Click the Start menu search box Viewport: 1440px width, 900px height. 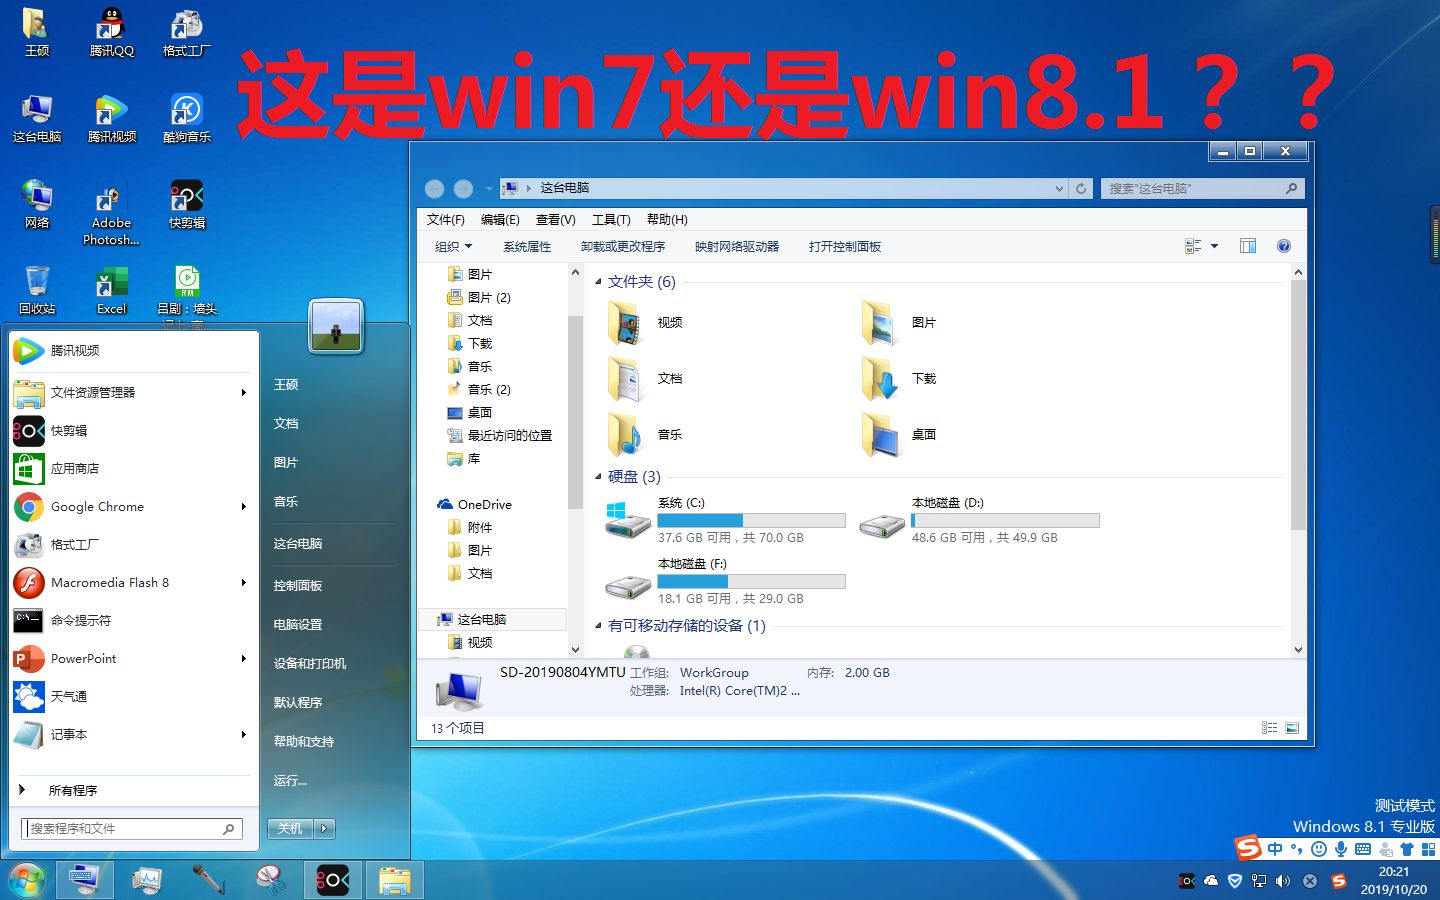click(x=132, y=828)
